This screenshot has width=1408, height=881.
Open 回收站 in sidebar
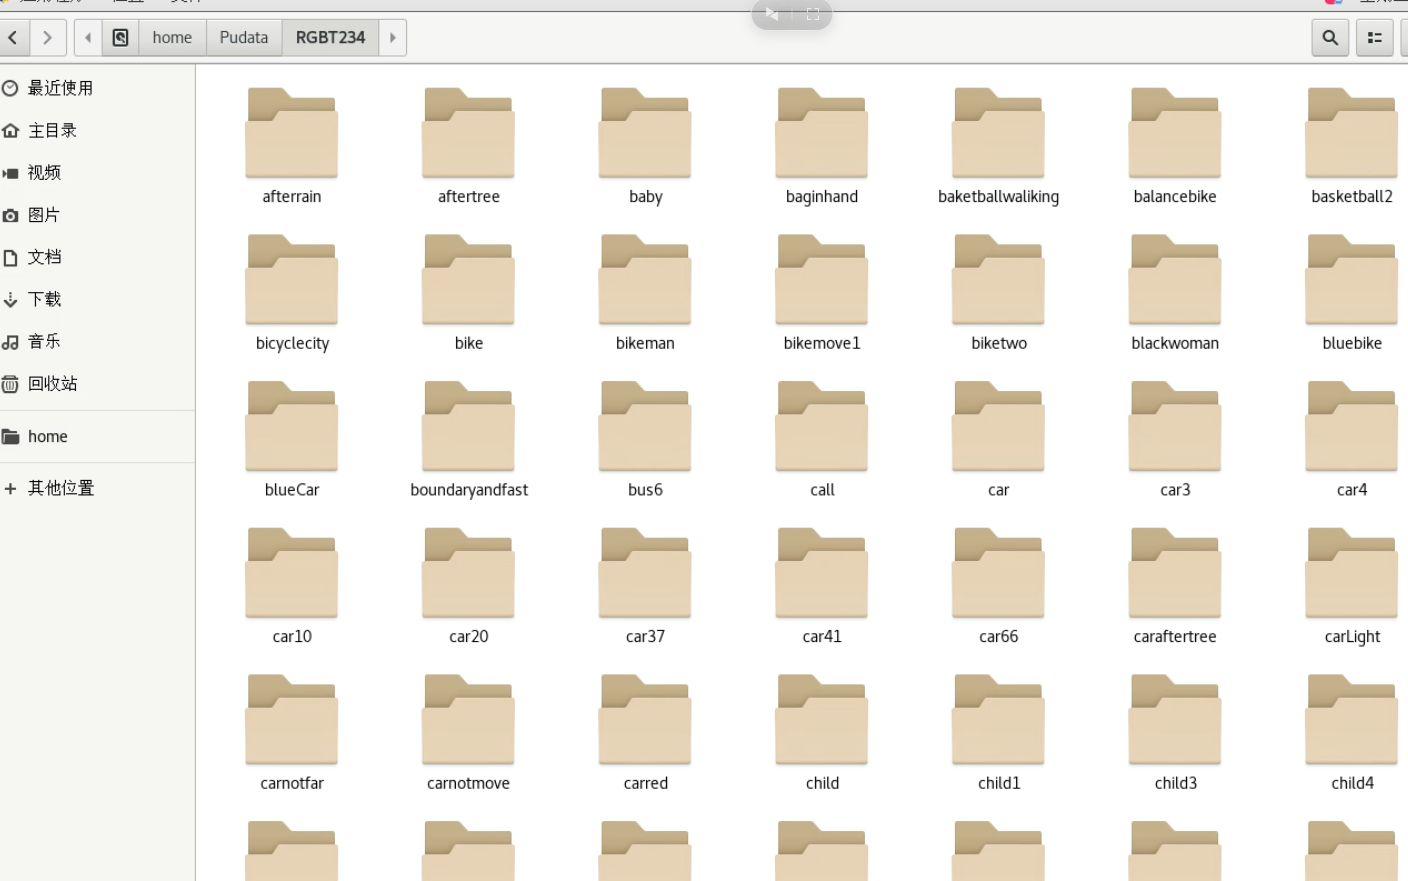pyautogui.click(x=97, y=383)
